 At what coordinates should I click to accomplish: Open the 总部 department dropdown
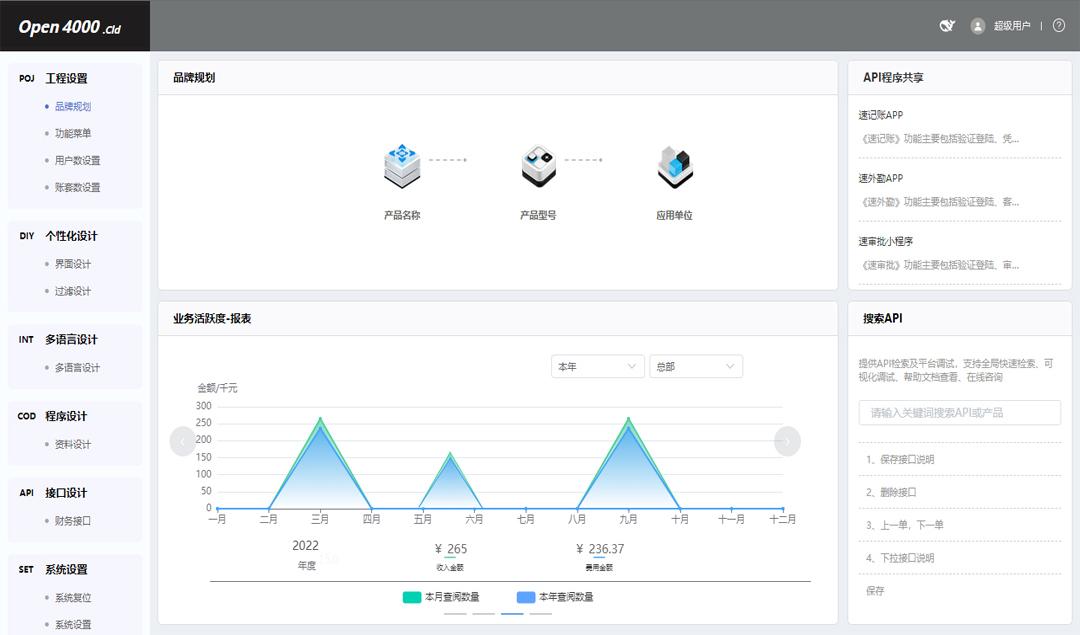(x=696, y=366)
